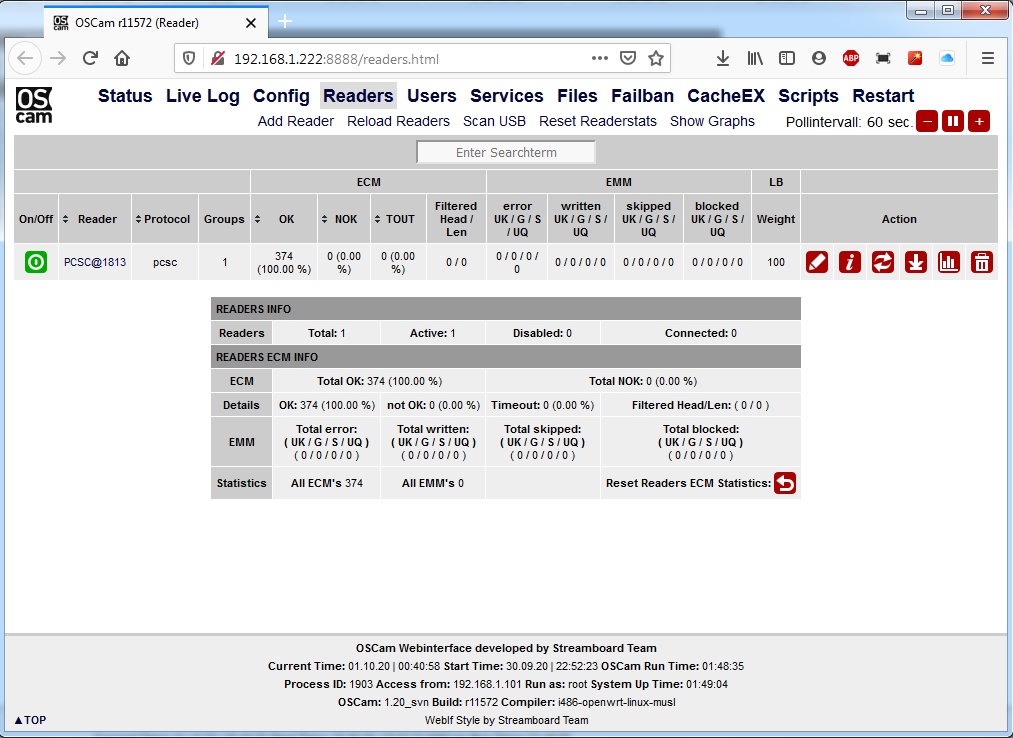Click the browser home icon
Image resolution: width=1013 pixels, height=738 pixels.
point(121,59)
